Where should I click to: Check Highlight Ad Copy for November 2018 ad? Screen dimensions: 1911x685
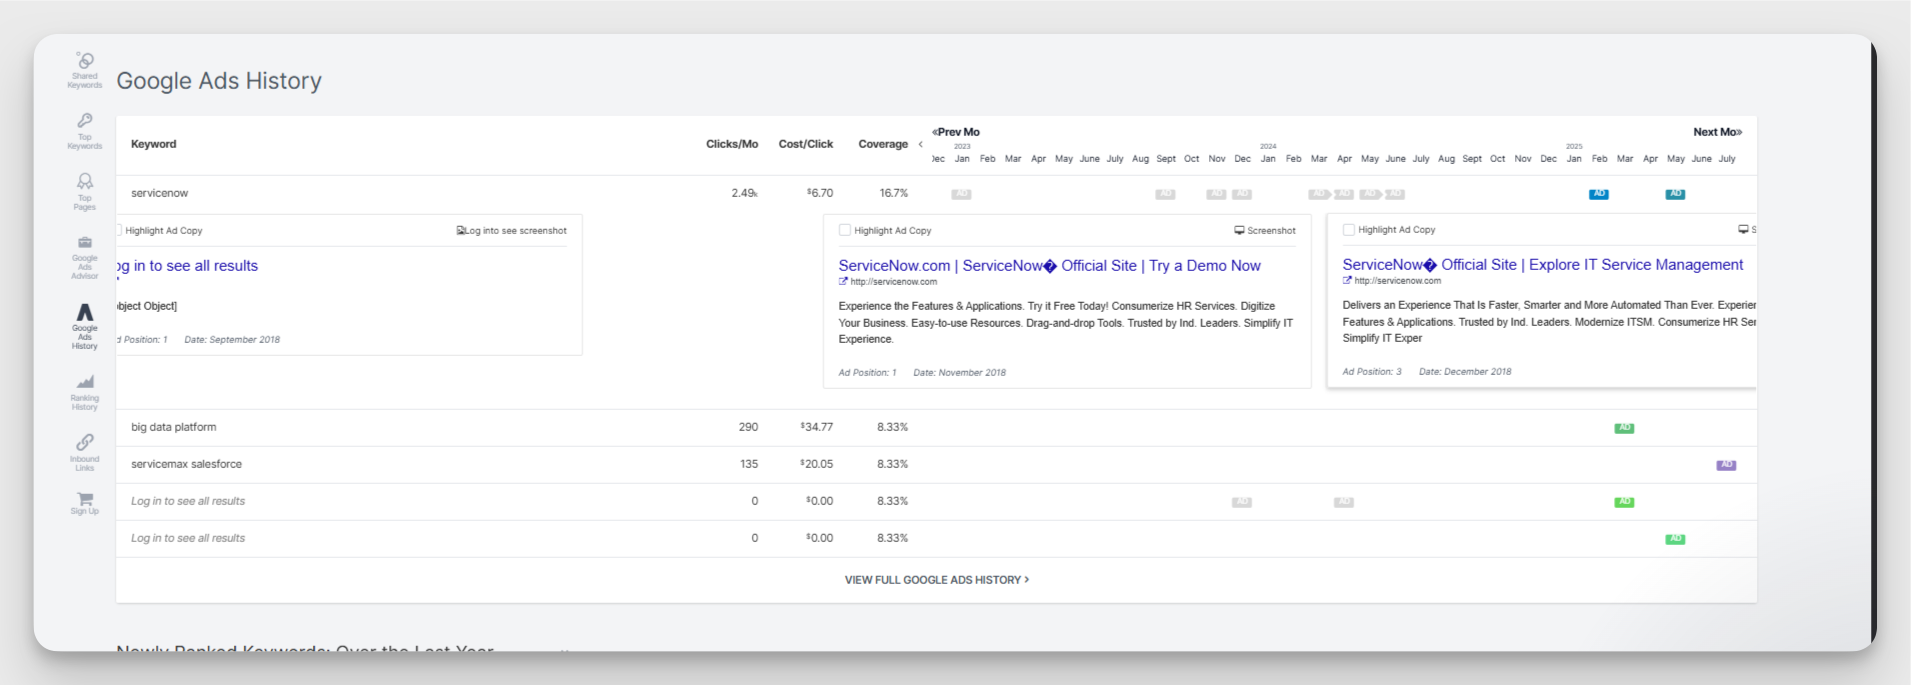[x=845, y=230]
